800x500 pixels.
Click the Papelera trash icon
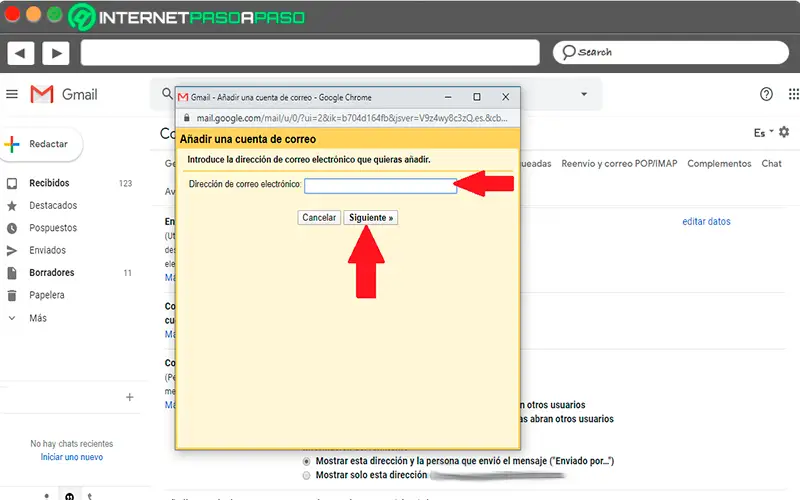(12, 295)
